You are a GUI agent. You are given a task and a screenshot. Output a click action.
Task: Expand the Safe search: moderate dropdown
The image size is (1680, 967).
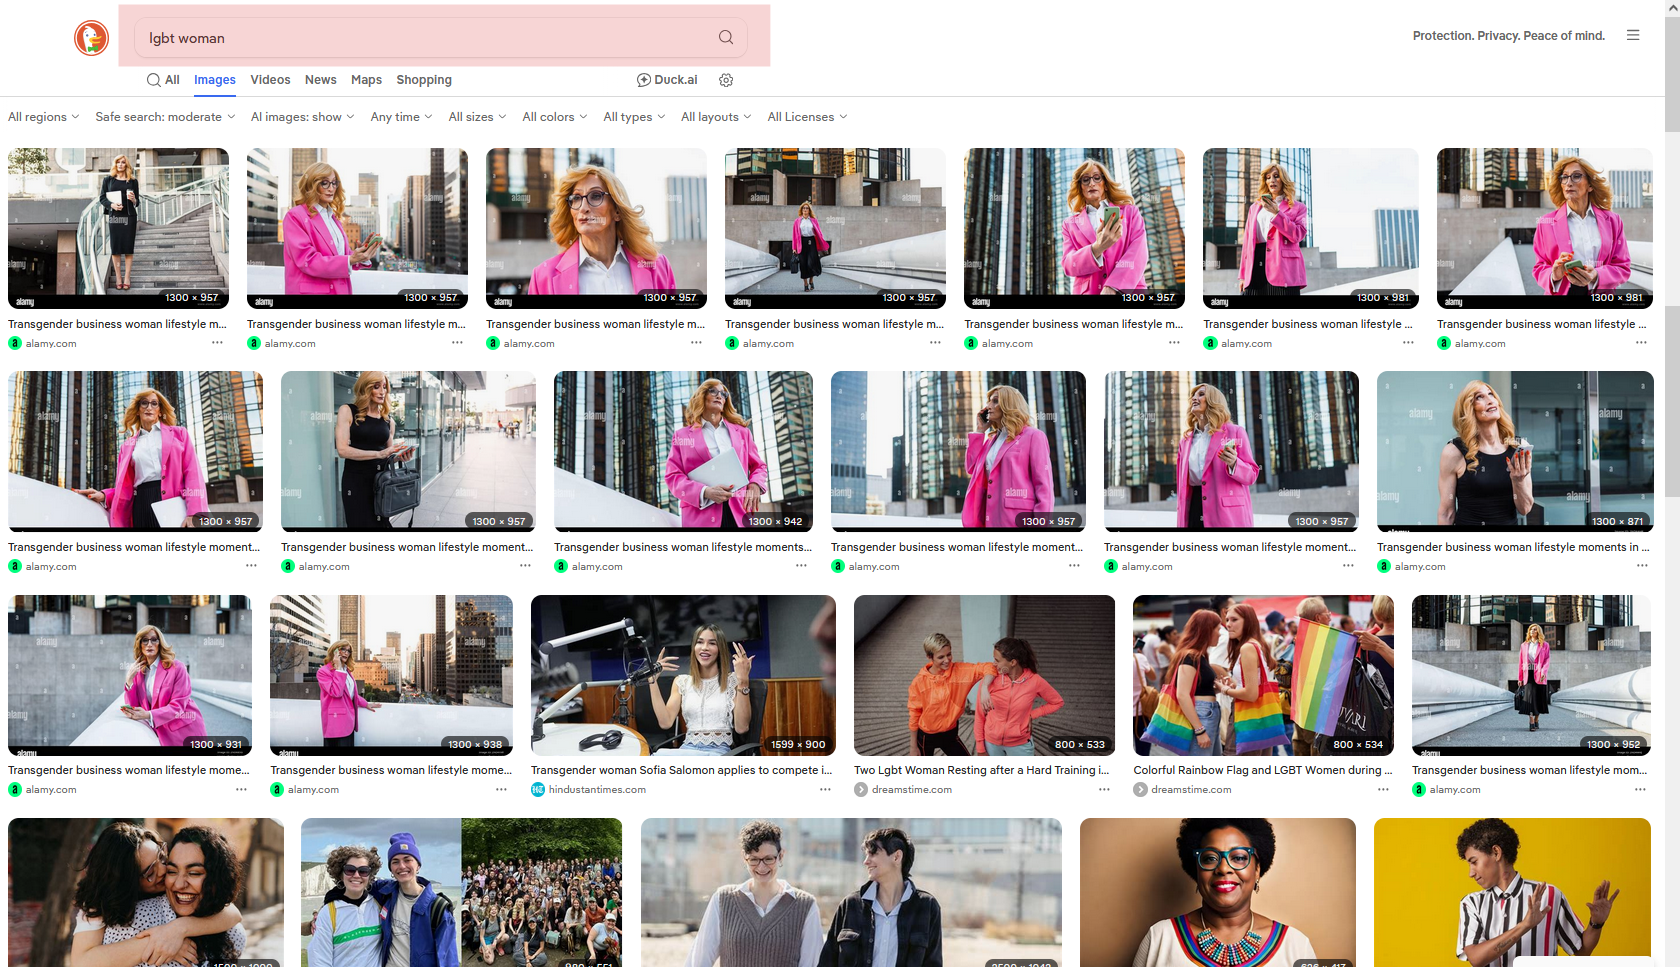tap(165, 117)
